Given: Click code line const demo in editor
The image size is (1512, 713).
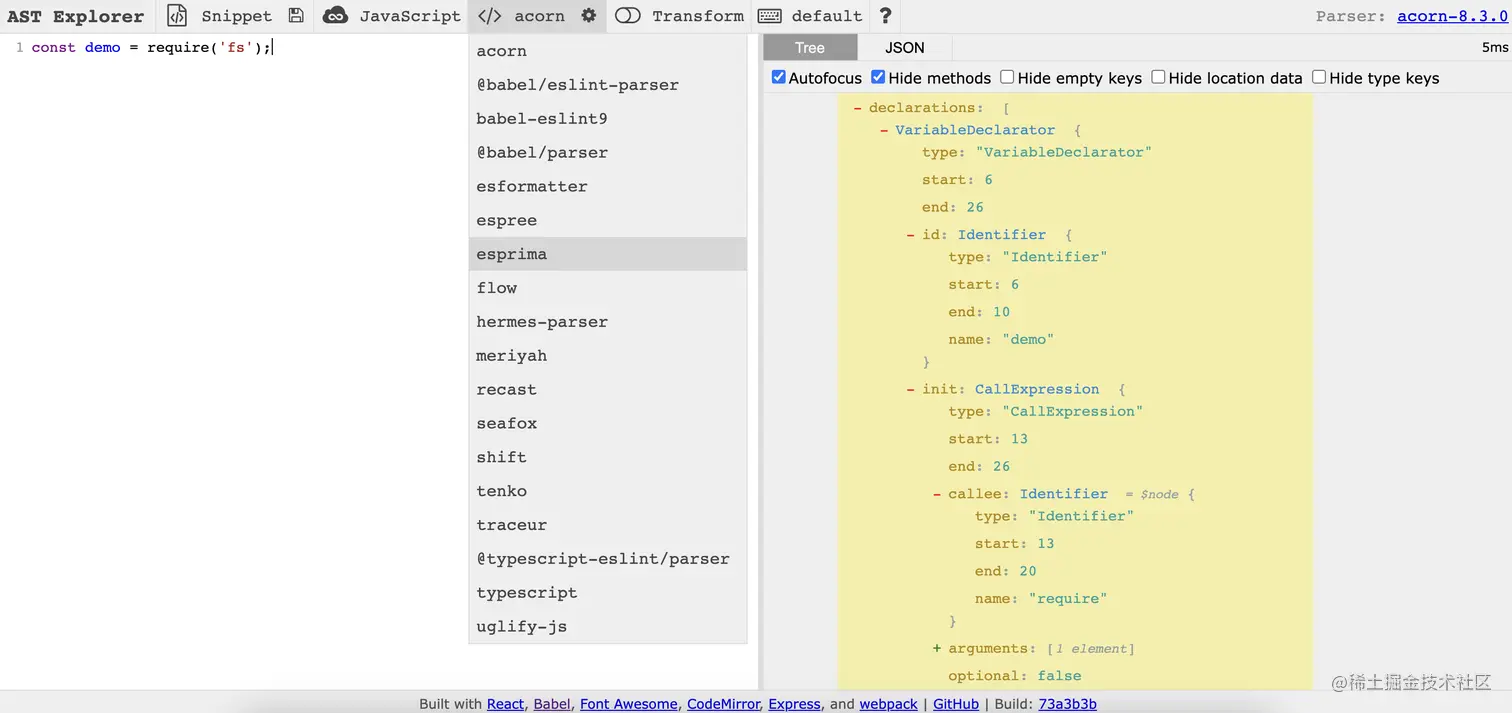Looking at the screenshot, I should click(152, 47).
